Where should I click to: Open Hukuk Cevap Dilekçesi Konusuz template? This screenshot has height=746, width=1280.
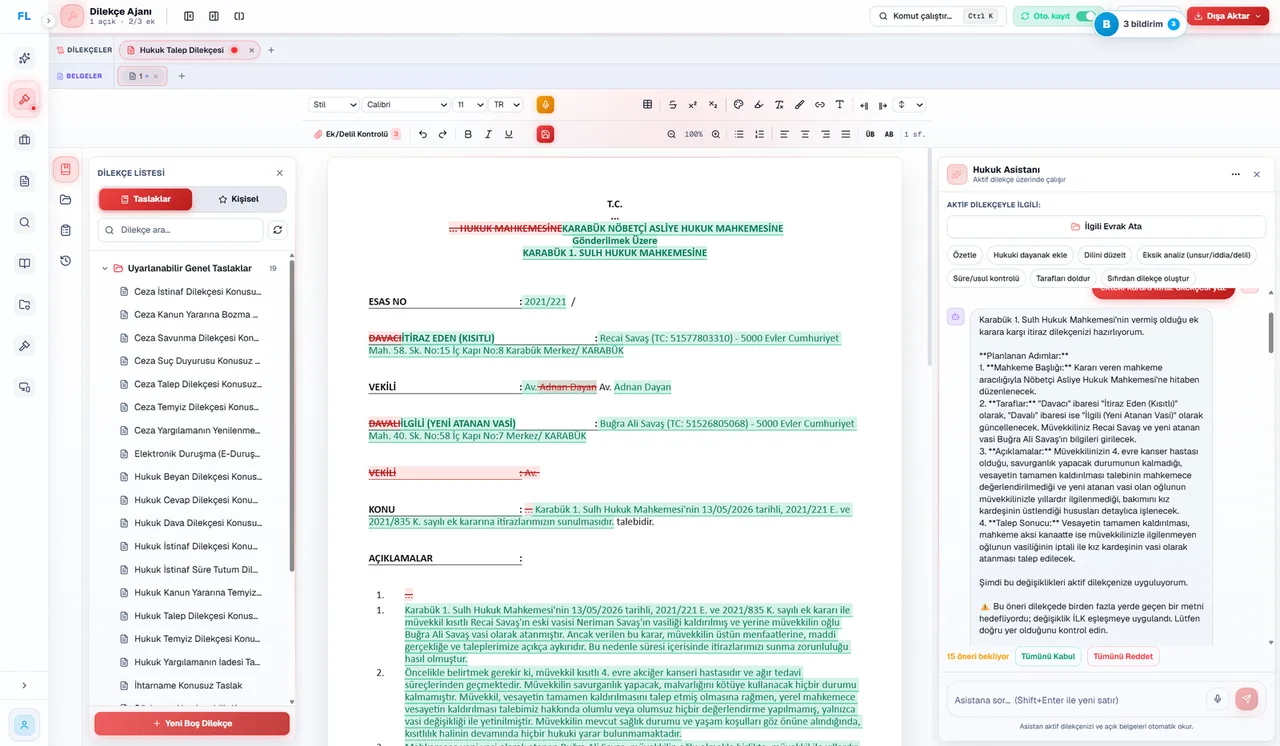pos(197,500)
